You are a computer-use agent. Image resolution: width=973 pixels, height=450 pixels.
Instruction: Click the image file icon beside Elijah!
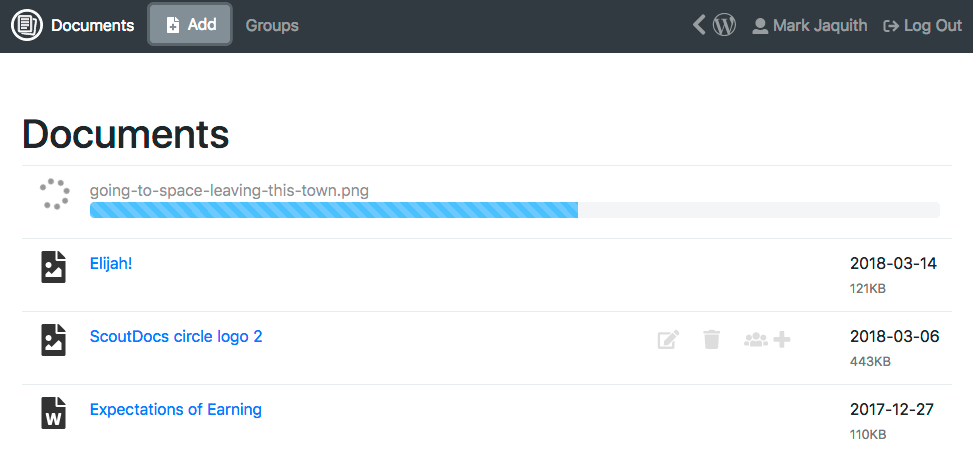click(x=54, y=267)
